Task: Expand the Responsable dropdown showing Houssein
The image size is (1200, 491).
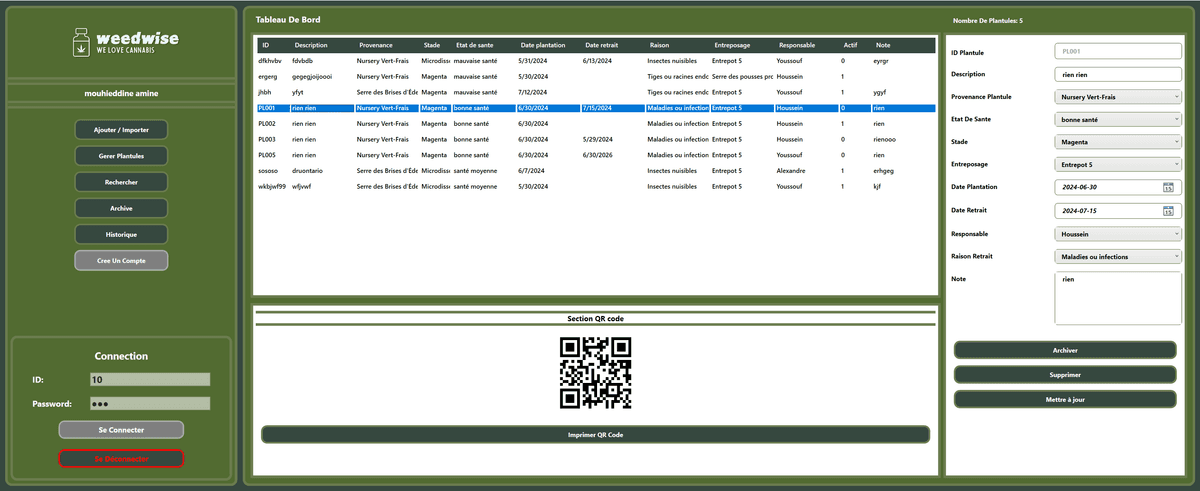Action: click(1118, 234)
